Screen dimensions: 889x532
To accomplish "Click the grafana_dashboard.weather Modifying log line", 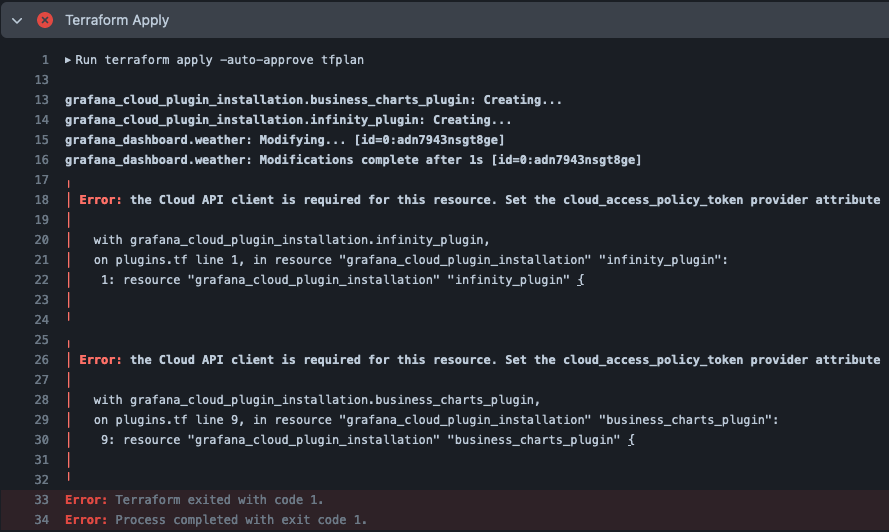I will (285, 140).
